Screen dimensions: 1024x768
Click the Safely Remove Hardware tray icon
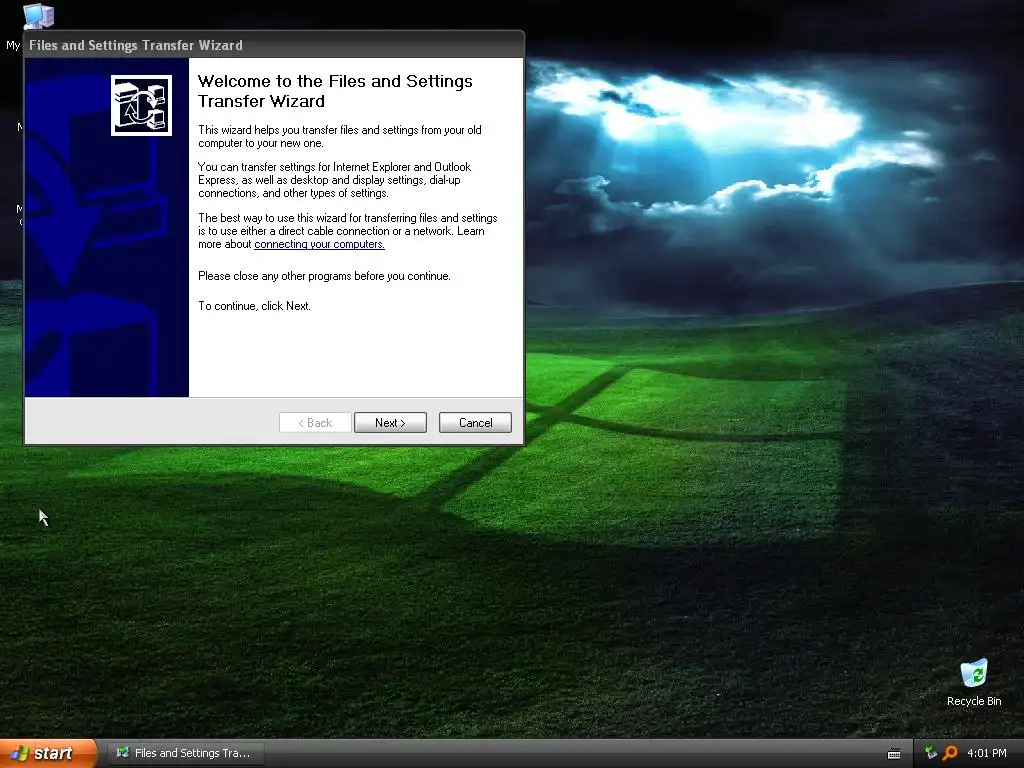point(931,753)
